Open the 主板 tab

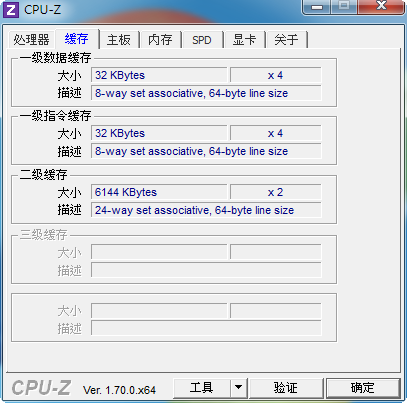point(119,40)
